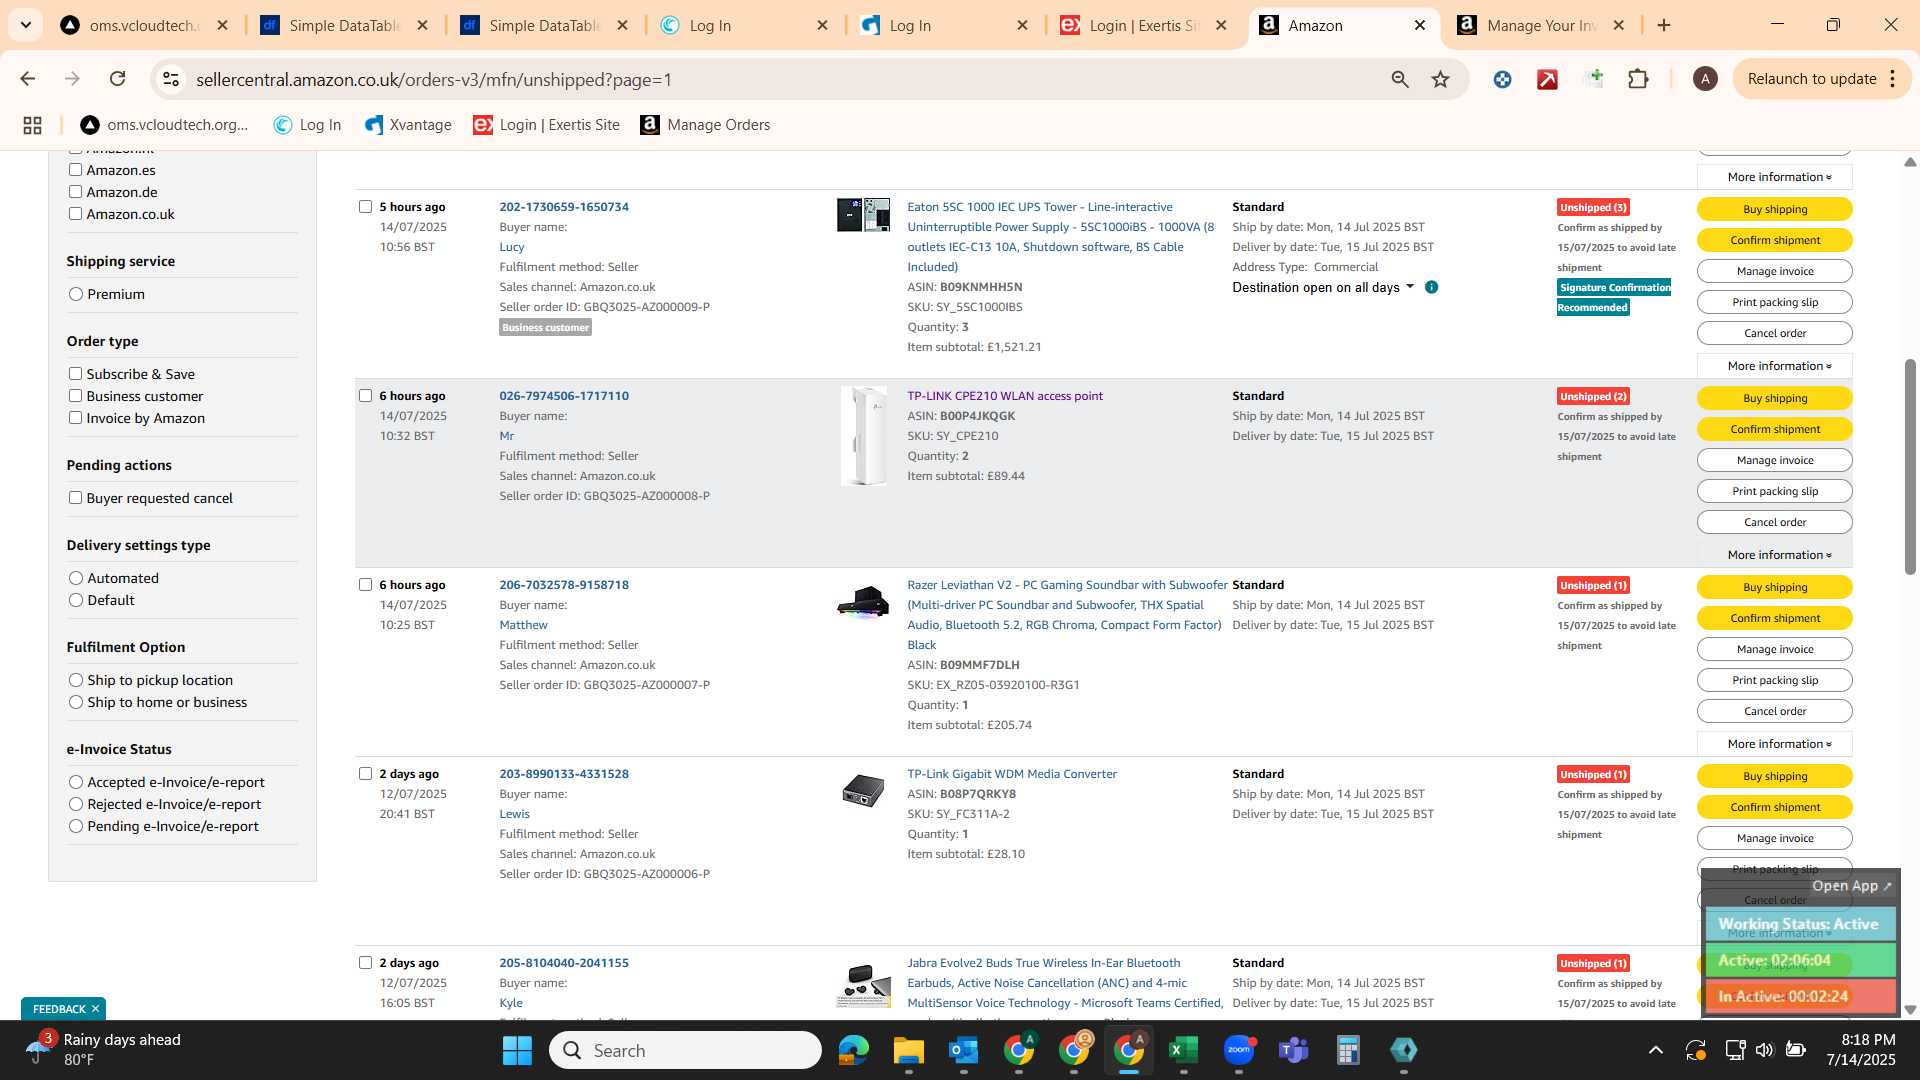The image size is (1920, 1080).
Task: Focus the browser address bar URL
Action: 434,79
